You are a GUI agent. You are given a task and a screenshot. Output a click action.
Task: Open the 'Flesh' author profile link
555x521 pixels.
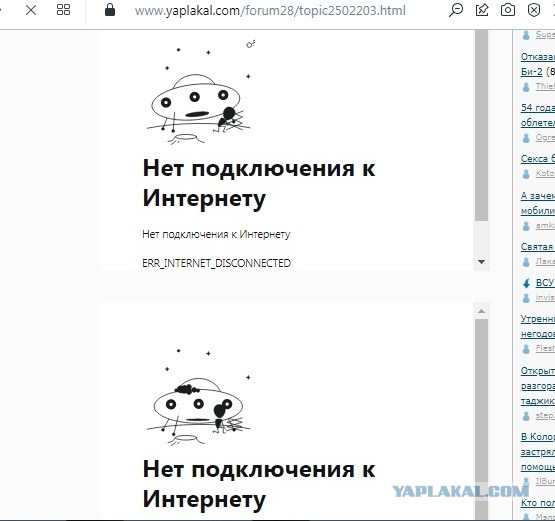545,348
